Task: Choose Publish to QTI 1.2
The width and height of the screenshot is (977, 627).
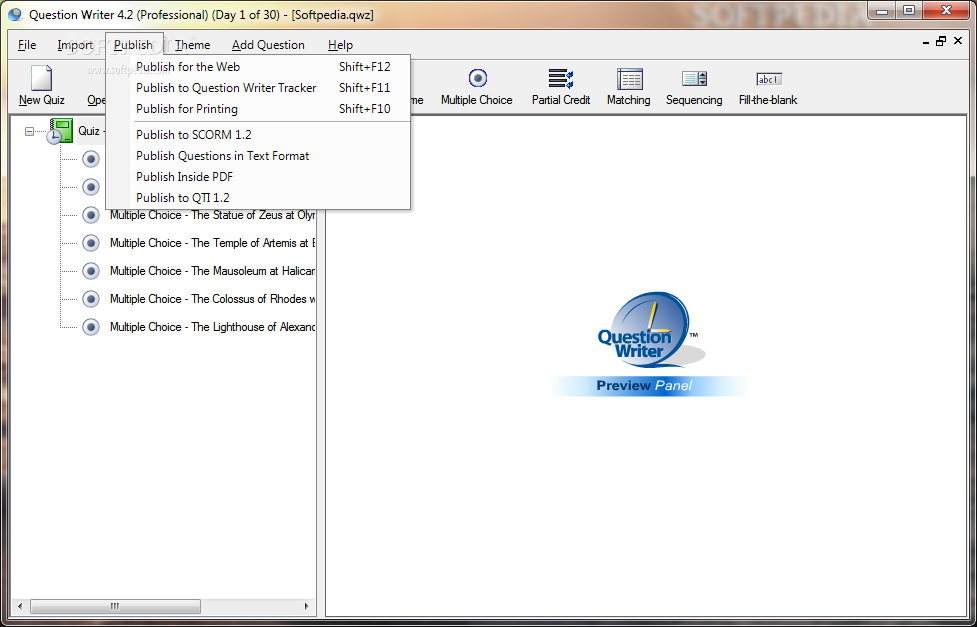Action: [x=258, y=198]
